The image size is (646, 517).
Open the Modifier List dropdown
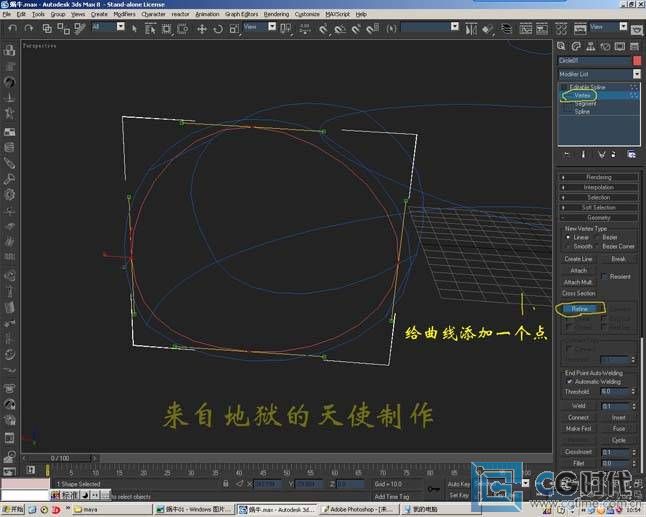click(599, 74)
